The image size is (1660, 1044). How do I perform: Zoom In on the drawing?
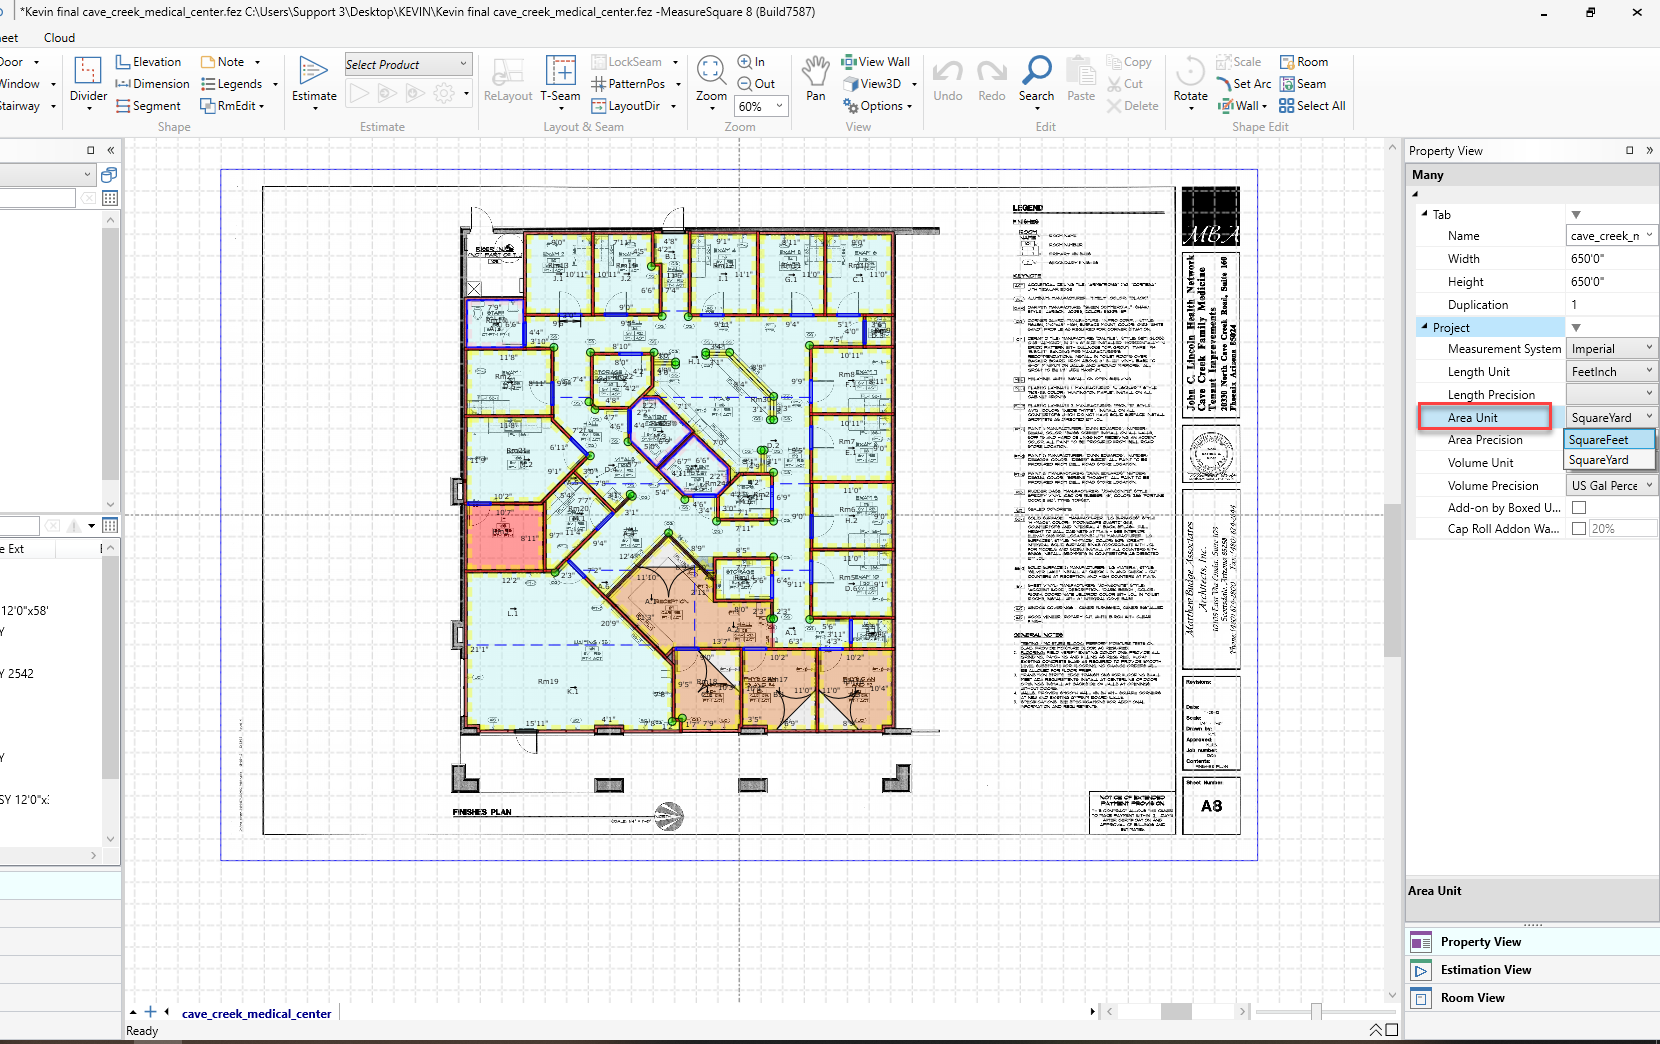pyautogui.click(x=751, y=62)
